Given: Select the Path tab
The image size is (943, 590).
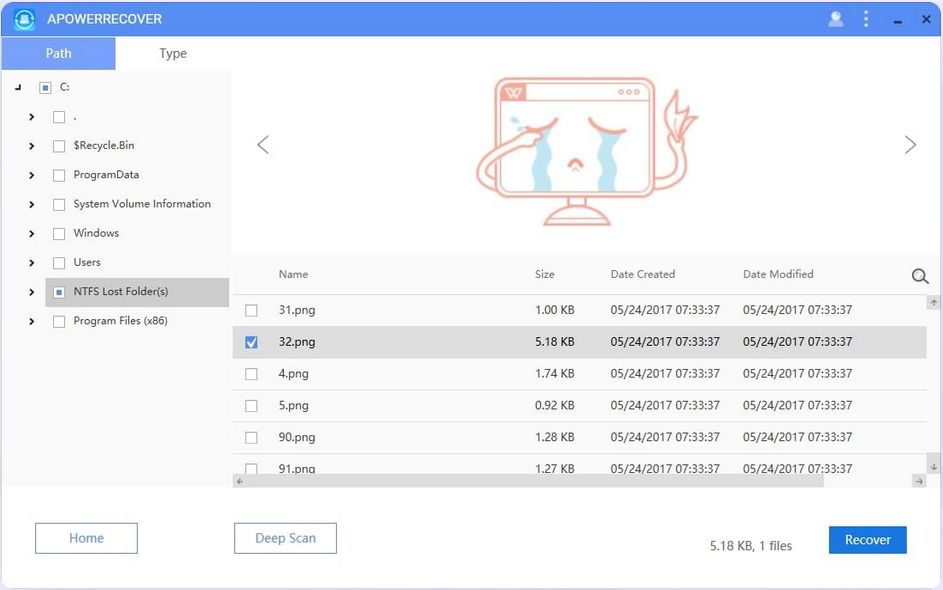Looking at the screenshot, I should pyautogui.click(x=58, y=53).
